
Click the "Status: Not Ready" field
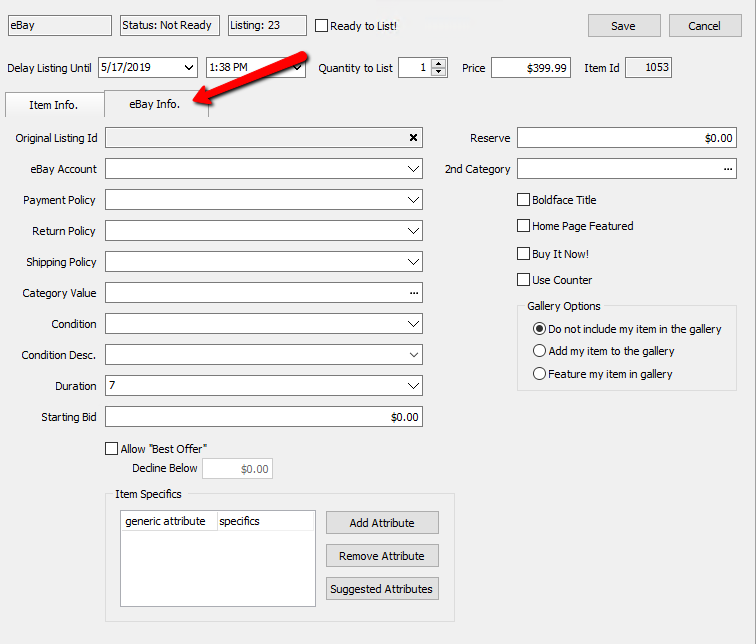point(170,26)
